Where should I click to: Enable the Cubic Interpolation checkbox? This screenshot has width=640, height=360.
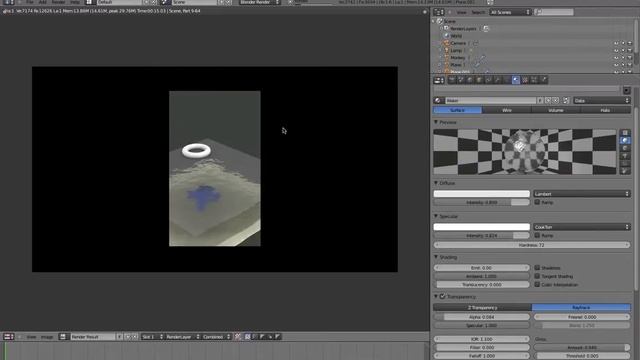click(537, 284)
